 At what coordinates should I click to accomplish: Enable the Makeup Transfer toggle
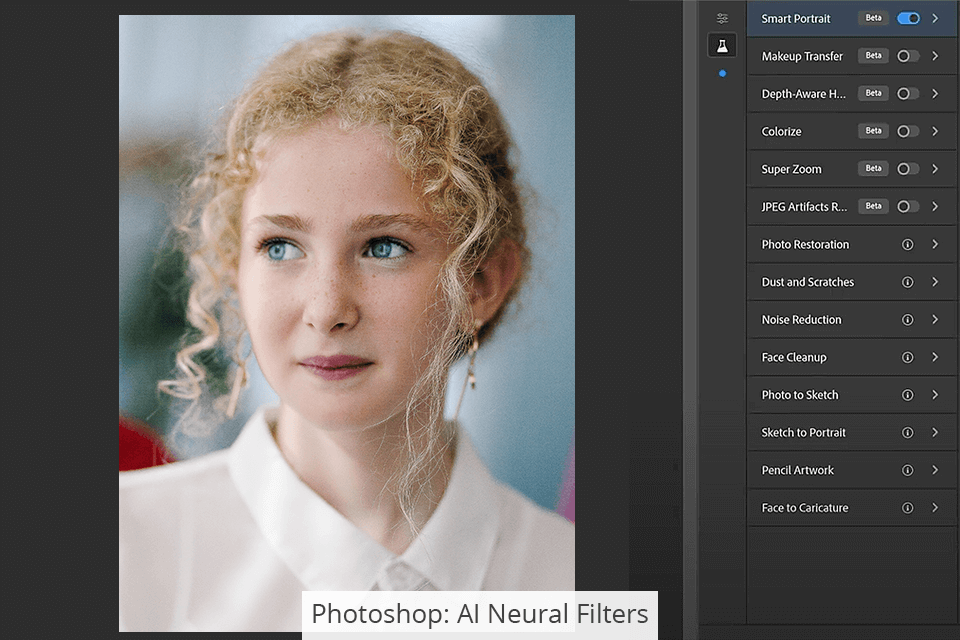(907, 56)
